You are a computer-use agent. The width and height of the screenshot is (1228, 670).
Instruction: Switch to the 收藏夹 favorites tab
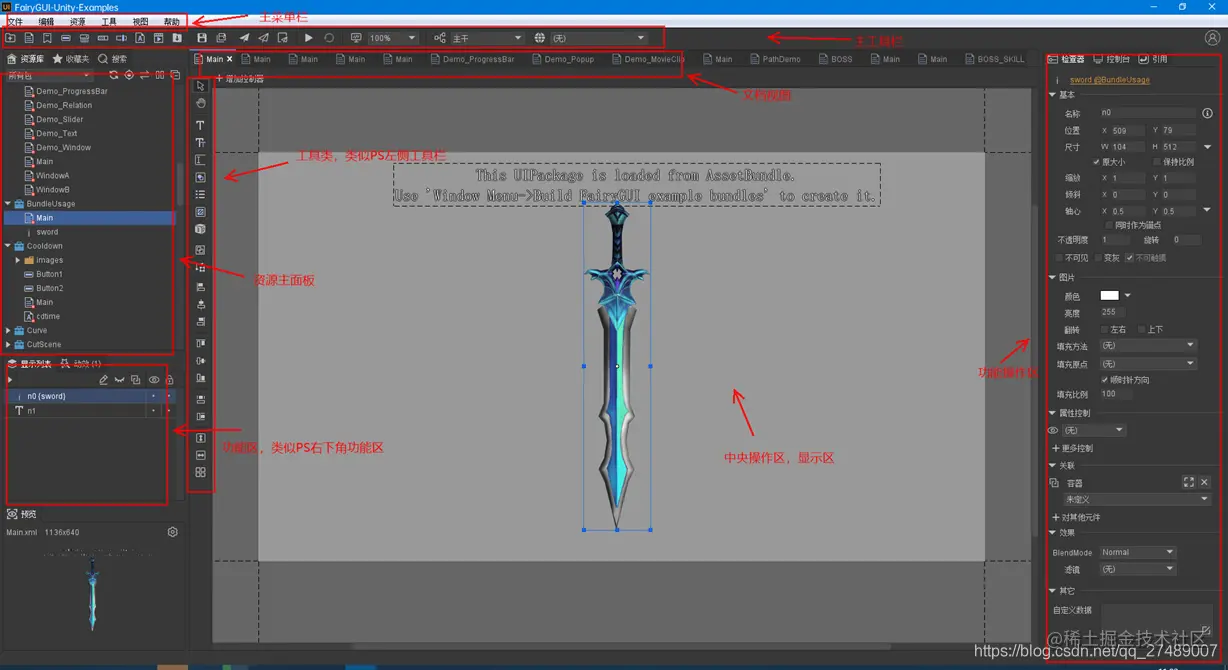point(71,59)
